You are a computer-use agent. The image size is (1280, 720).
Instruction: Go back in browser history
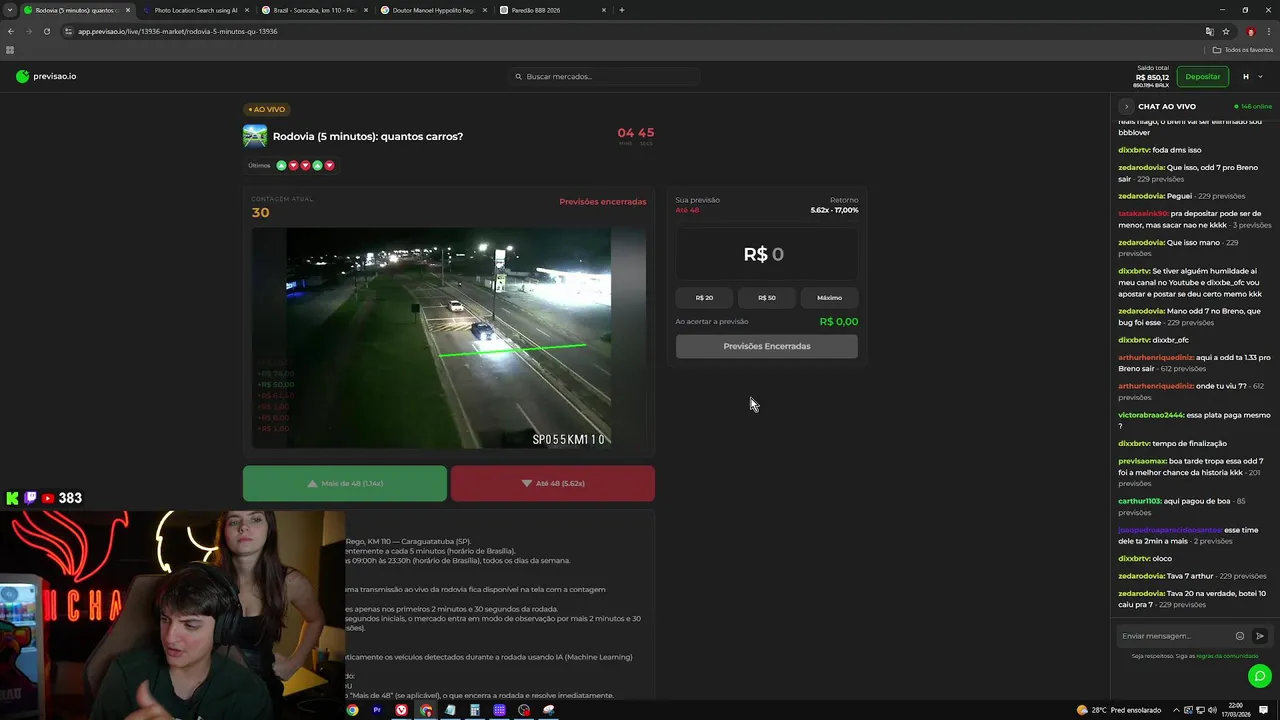(x=11, y=31)
